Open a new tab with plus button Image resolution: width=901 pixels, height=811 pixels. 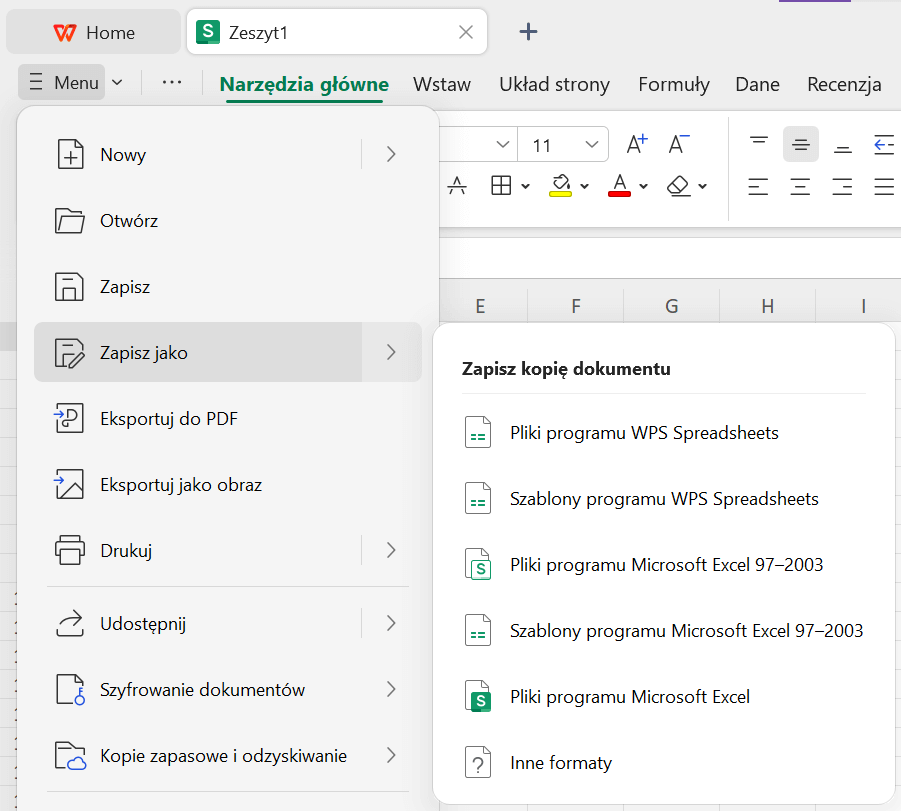[529, 32]
